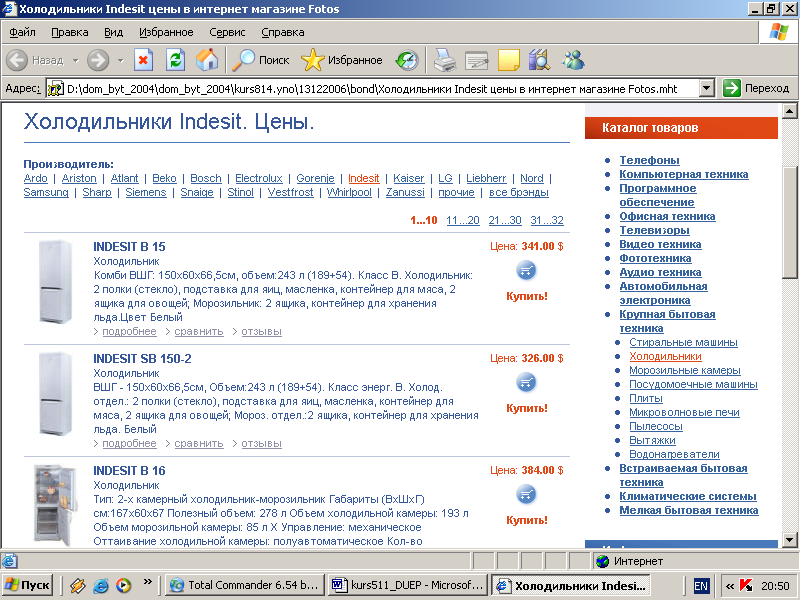Open the Справка menu
The image size is (800, 600).
click(283, 32)
